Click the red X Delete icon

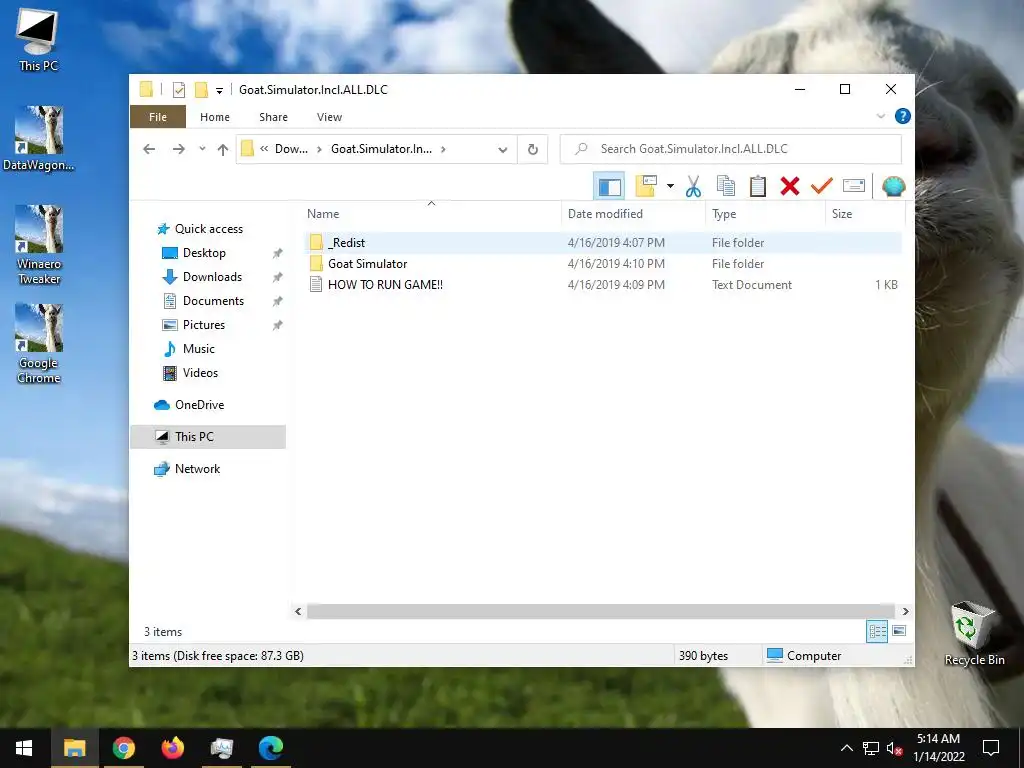pyautogui.click(x=790, y=187)
